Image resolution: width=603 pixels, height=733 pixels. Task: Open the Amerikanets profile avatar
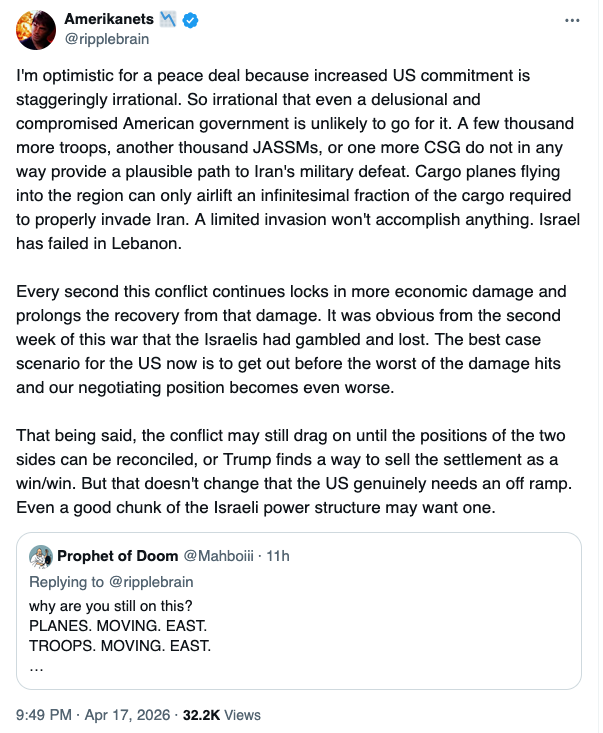point(35,30)
